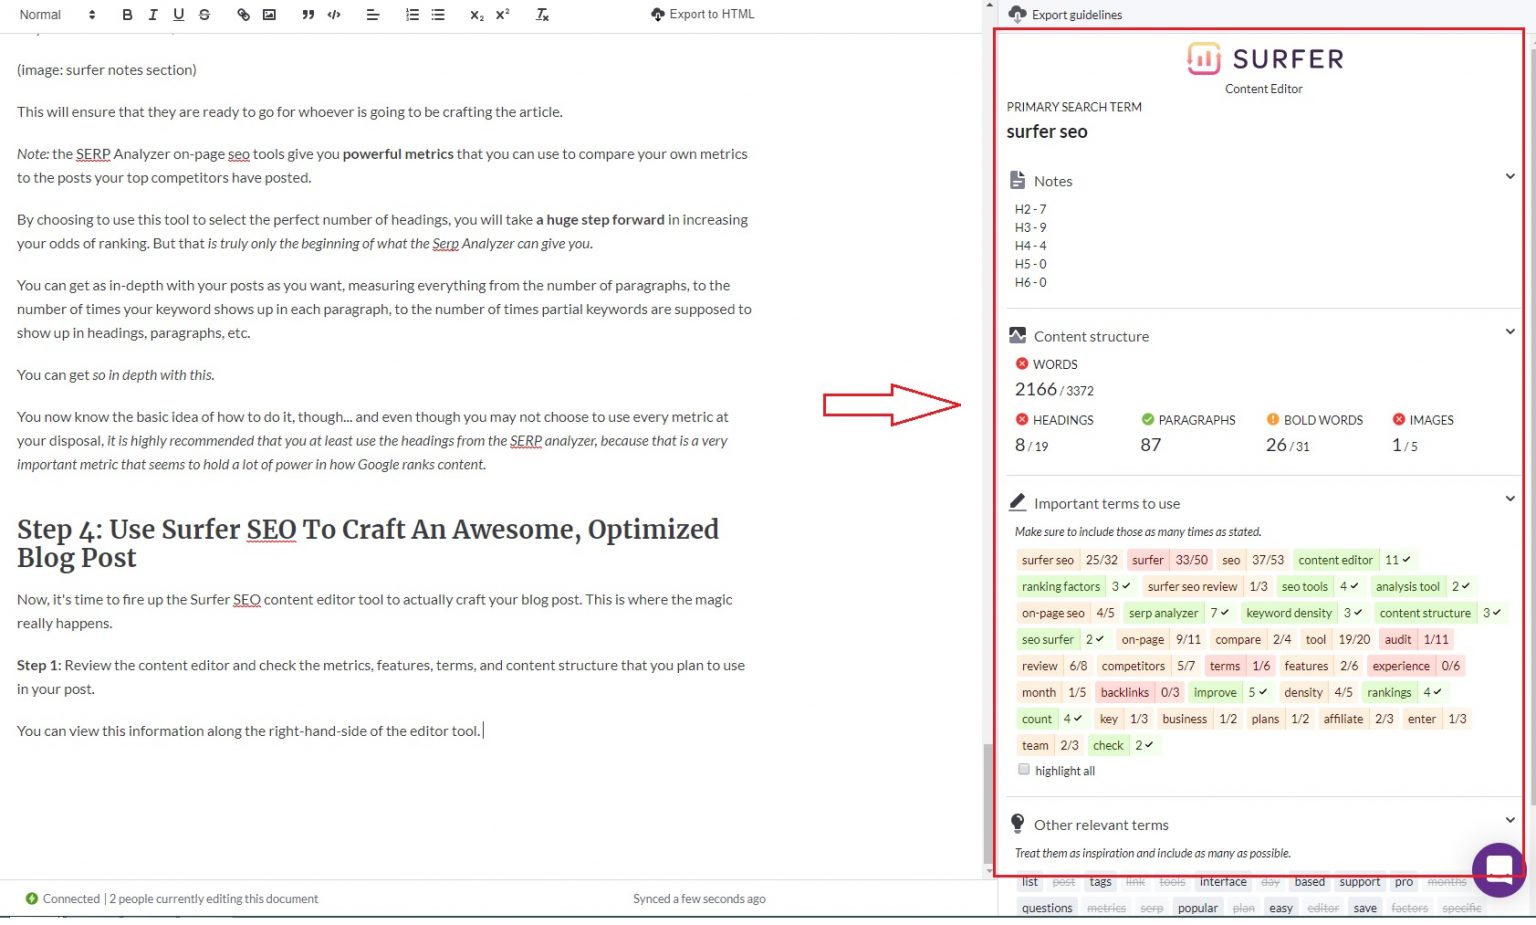This screenshot has width=1536, height=925.
Task: Insert a hyperlink using the link icon
Action: 243,15
